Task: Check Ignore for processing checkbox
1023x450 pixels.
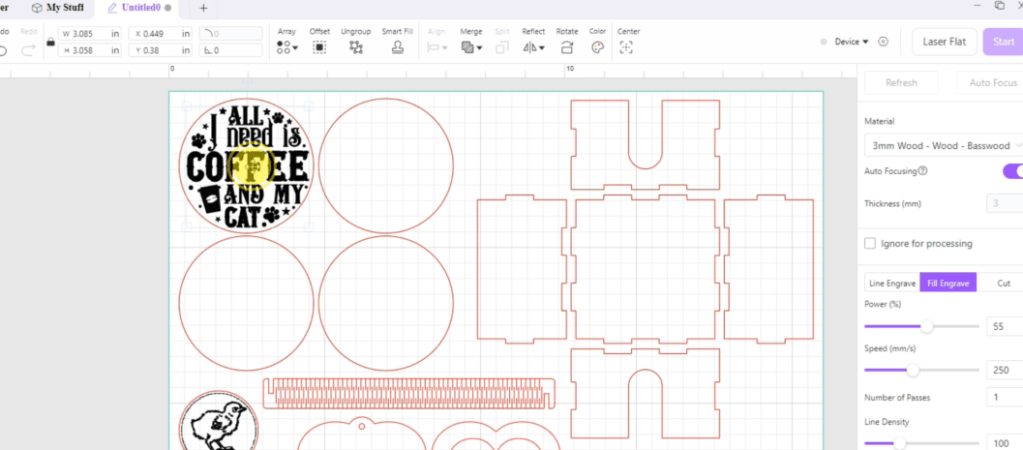Action: point(871,243)
